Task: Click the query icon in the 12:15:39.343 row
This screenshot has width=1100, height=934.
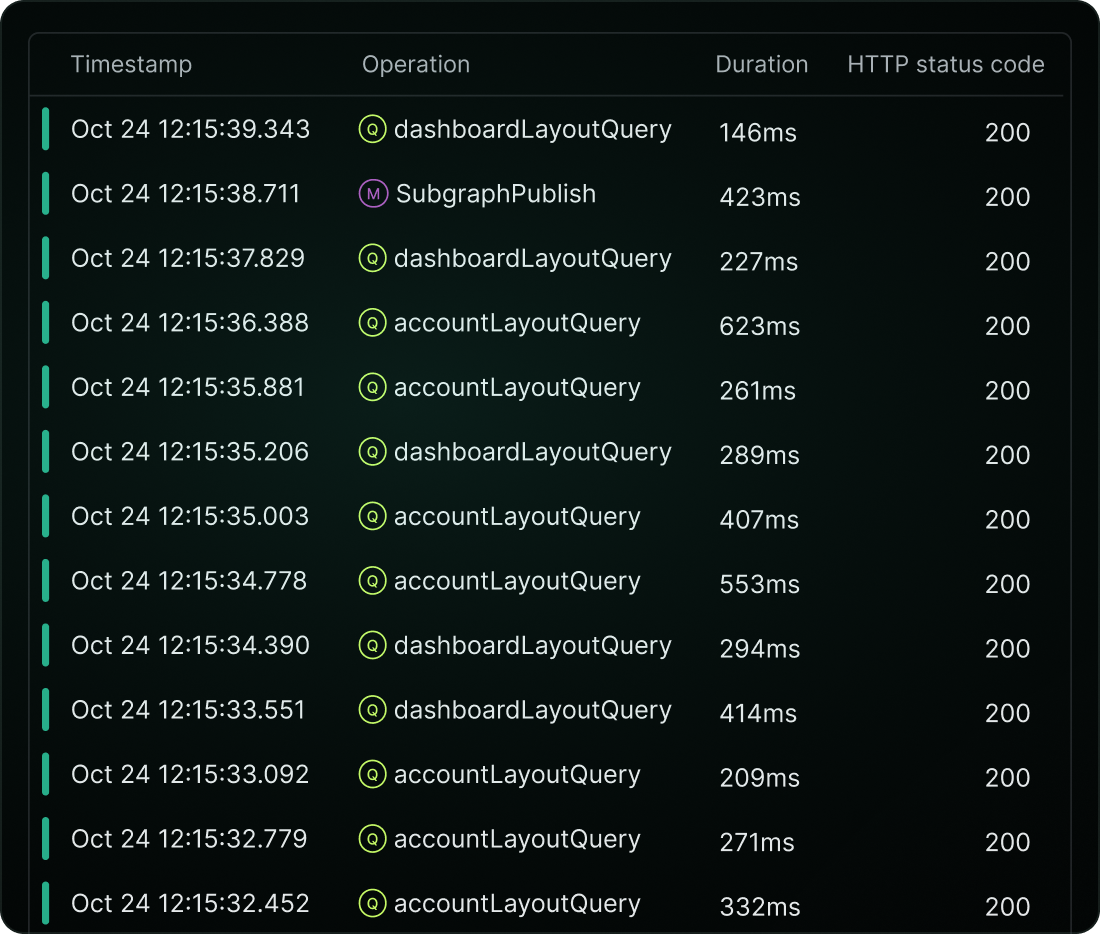Action: [x=373, y=129]
